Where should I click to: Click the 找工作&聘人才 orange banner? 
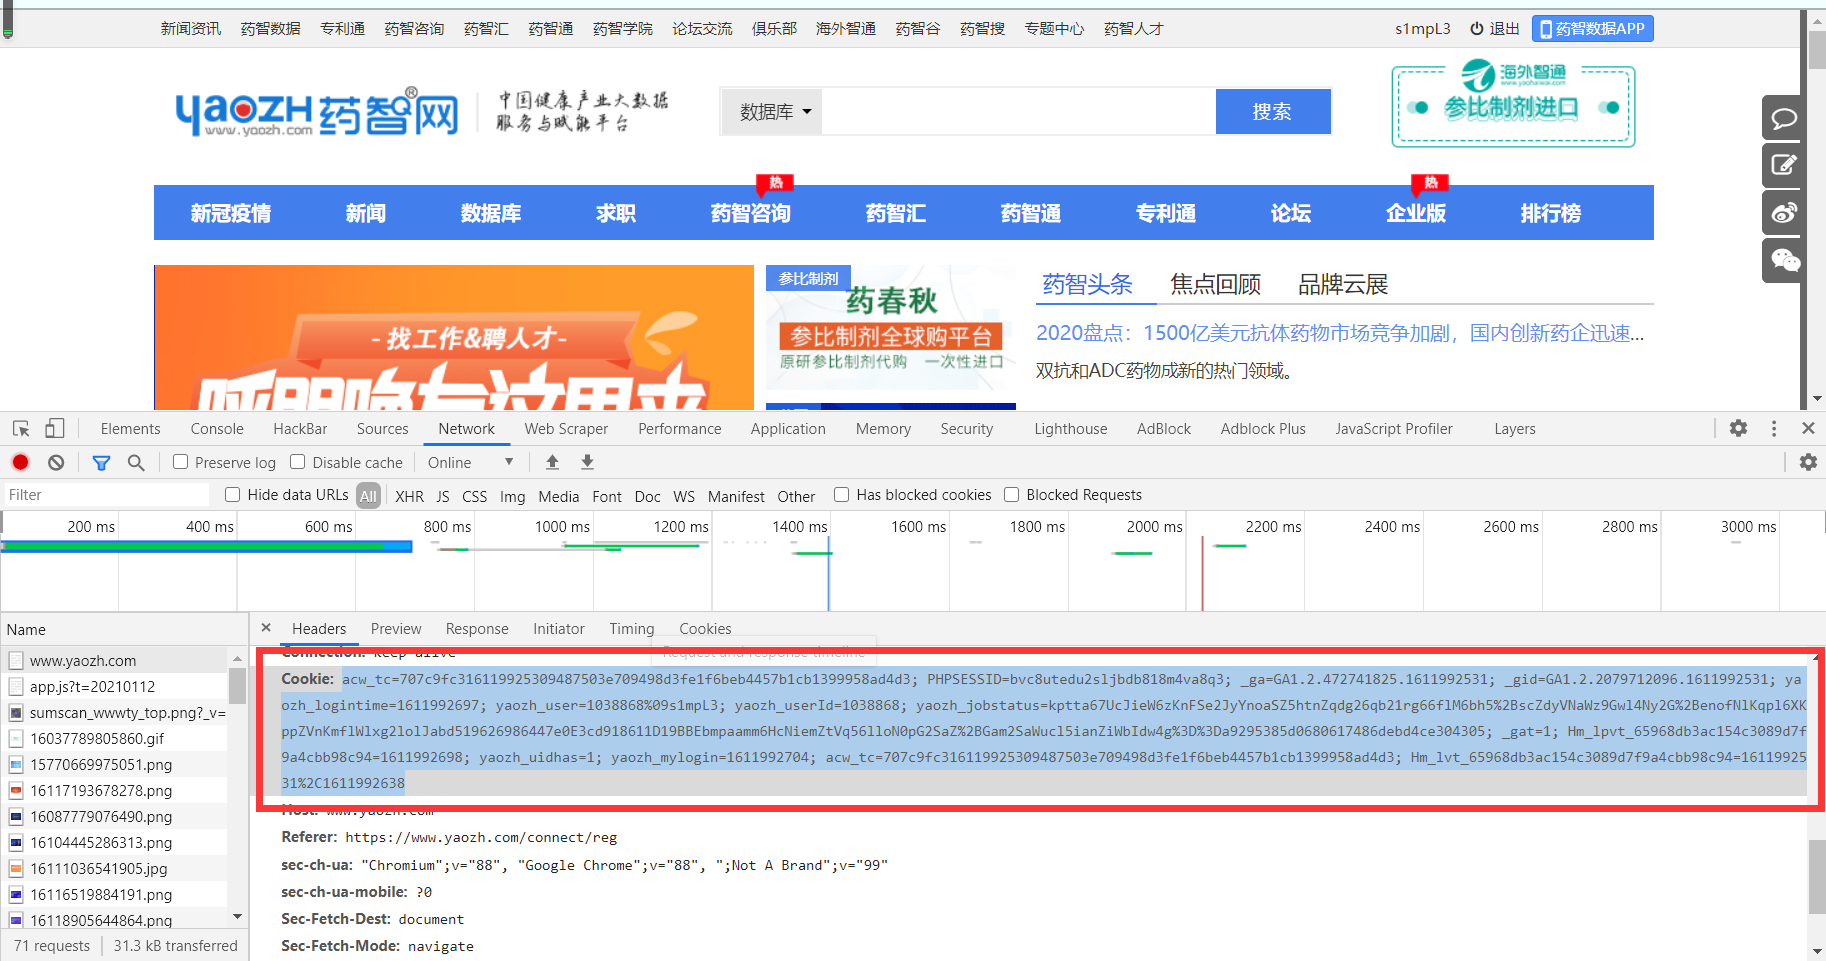coord(454,337)
